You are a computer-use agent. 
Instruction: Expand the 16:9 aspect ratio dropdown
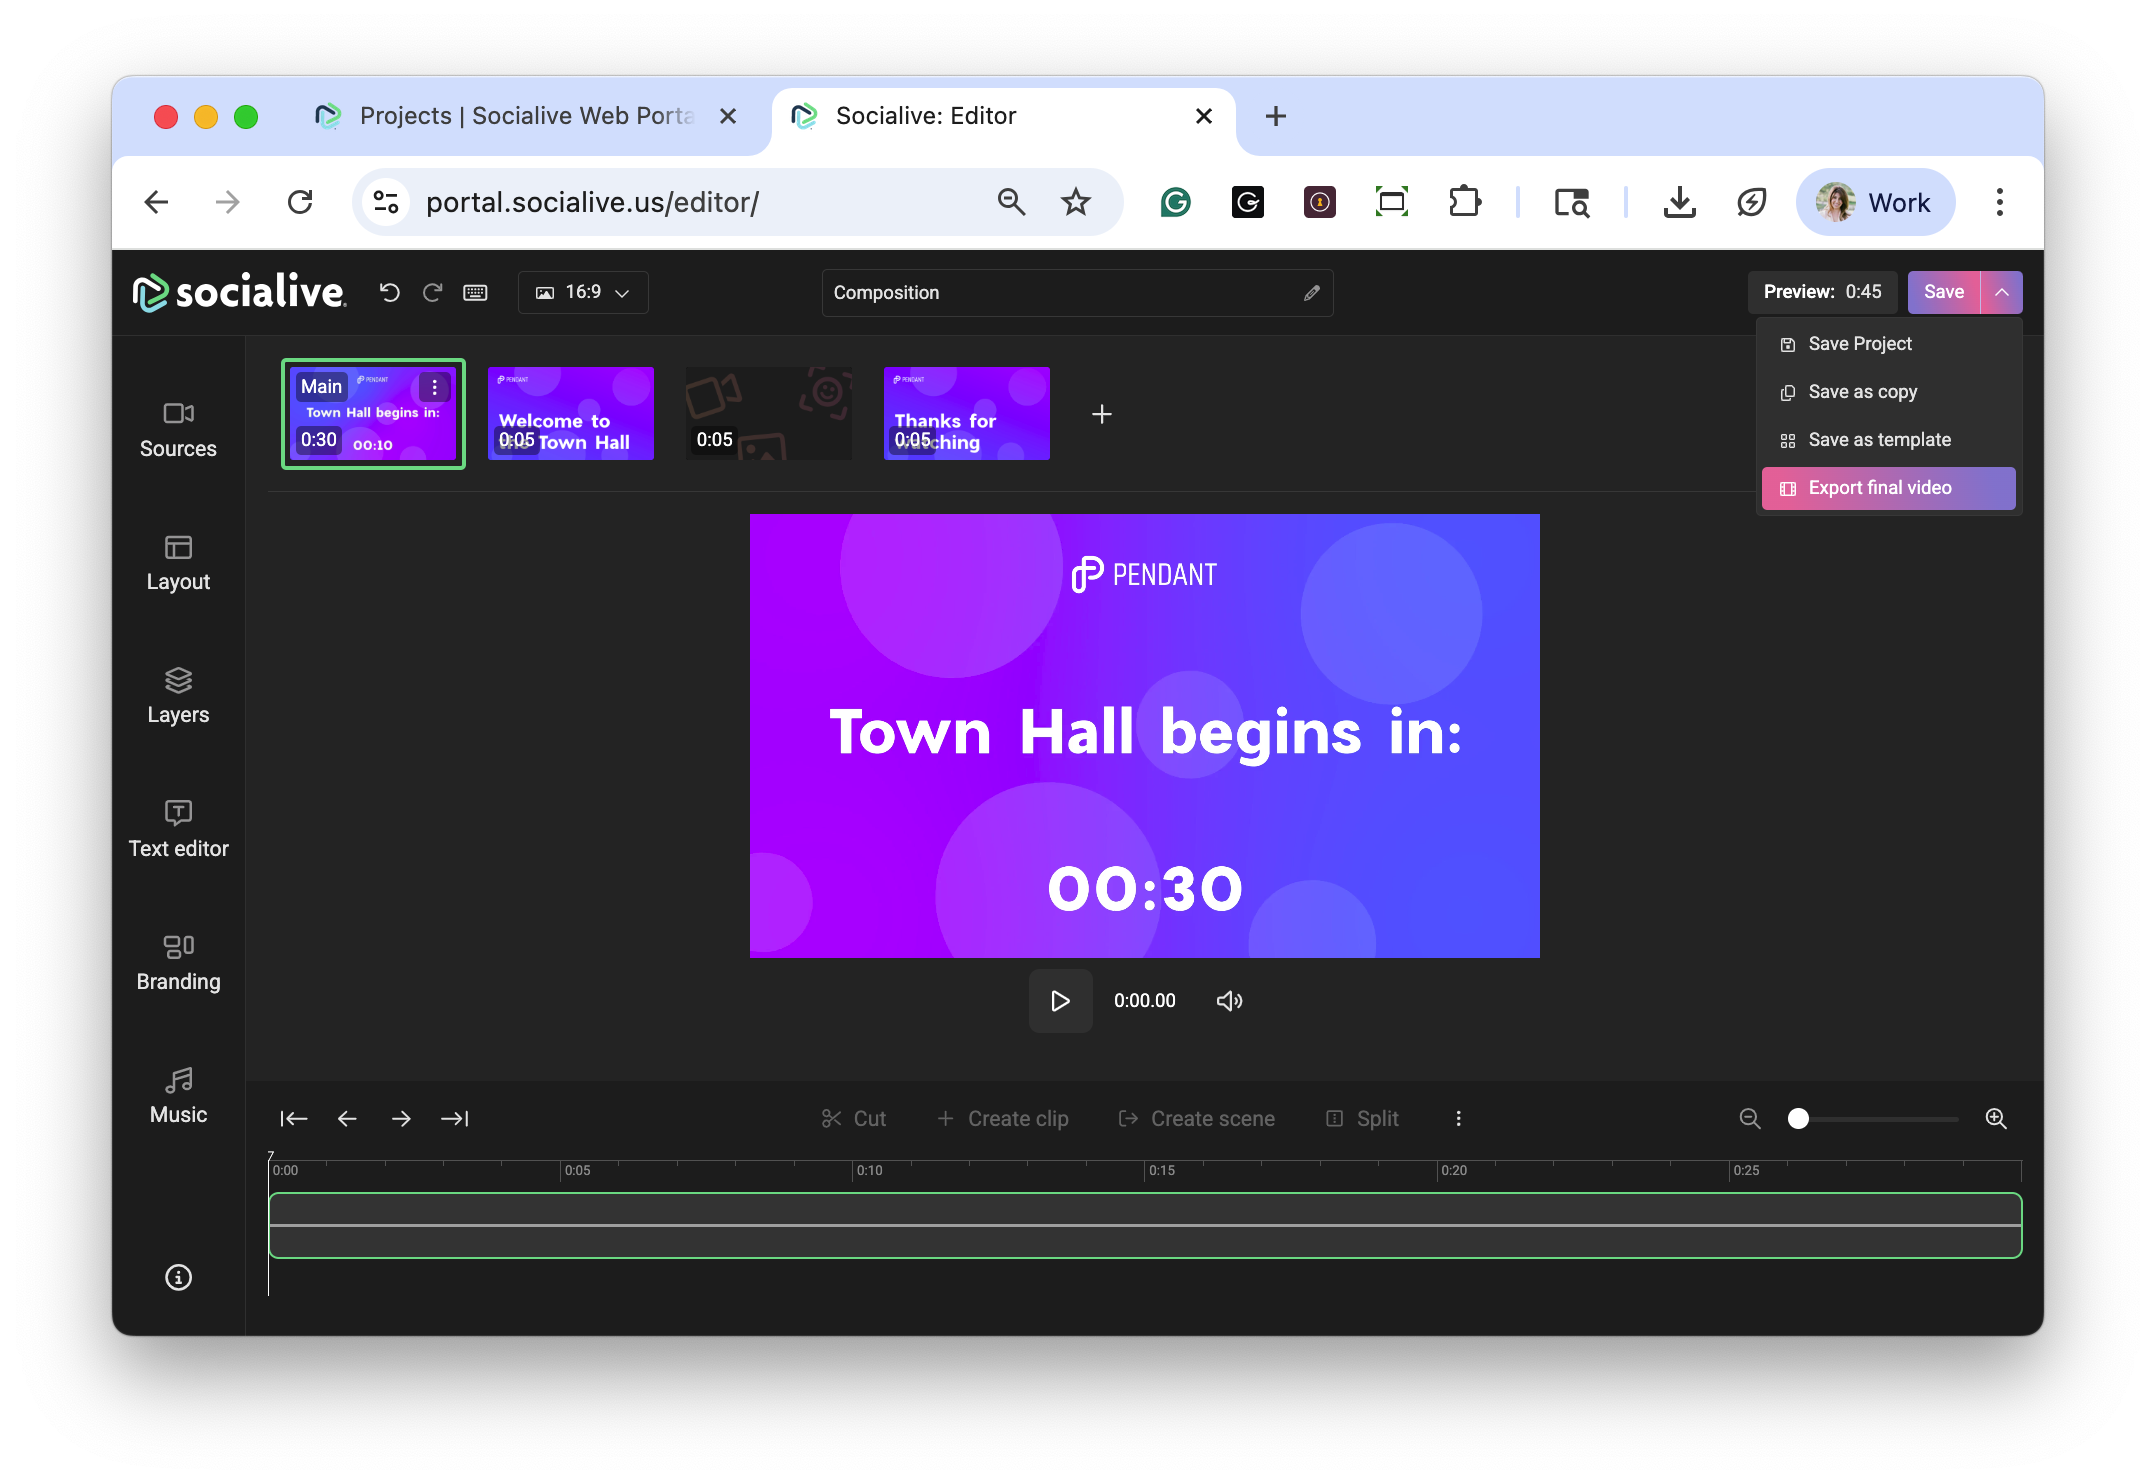tap(583, 292)
